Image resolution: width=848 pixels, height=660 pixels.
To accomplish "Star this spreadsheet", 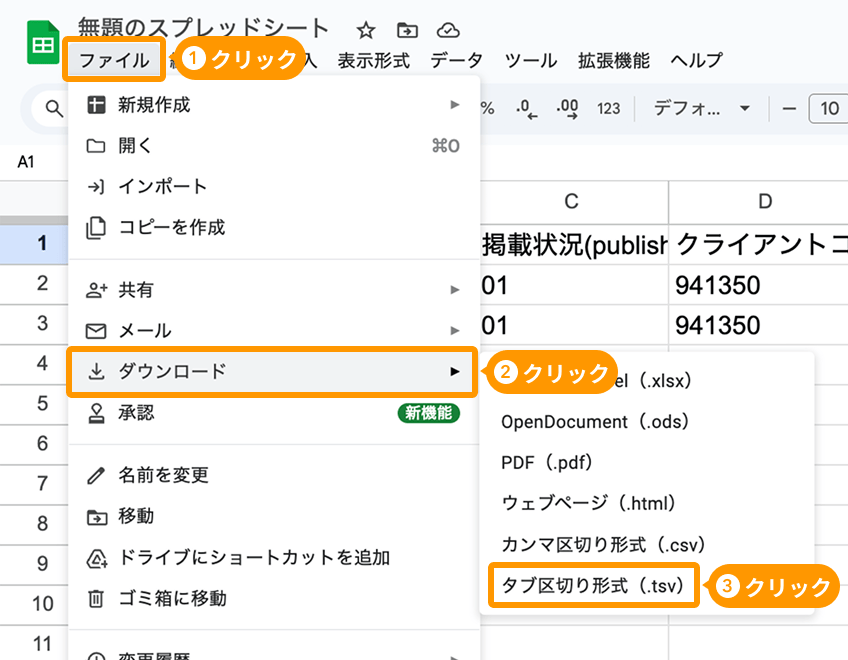I will tap(366, 30).
